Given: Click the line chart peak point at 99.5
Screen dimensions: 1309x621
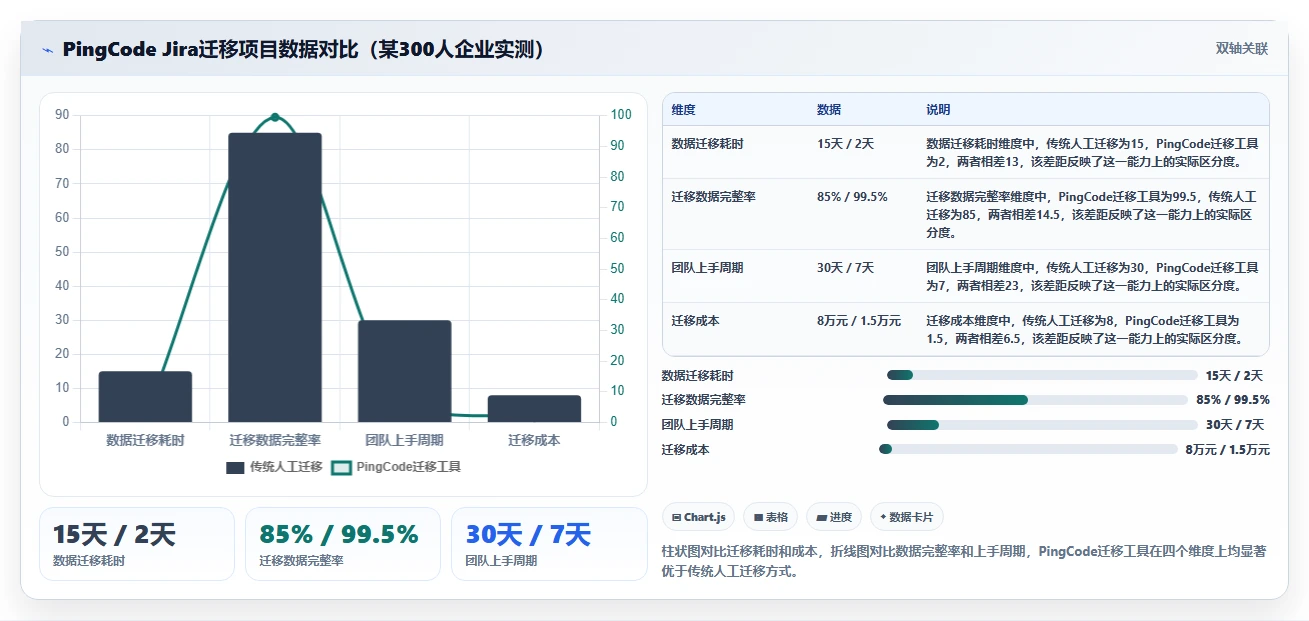Looking at the screenshot, I should tap(275, 117).
